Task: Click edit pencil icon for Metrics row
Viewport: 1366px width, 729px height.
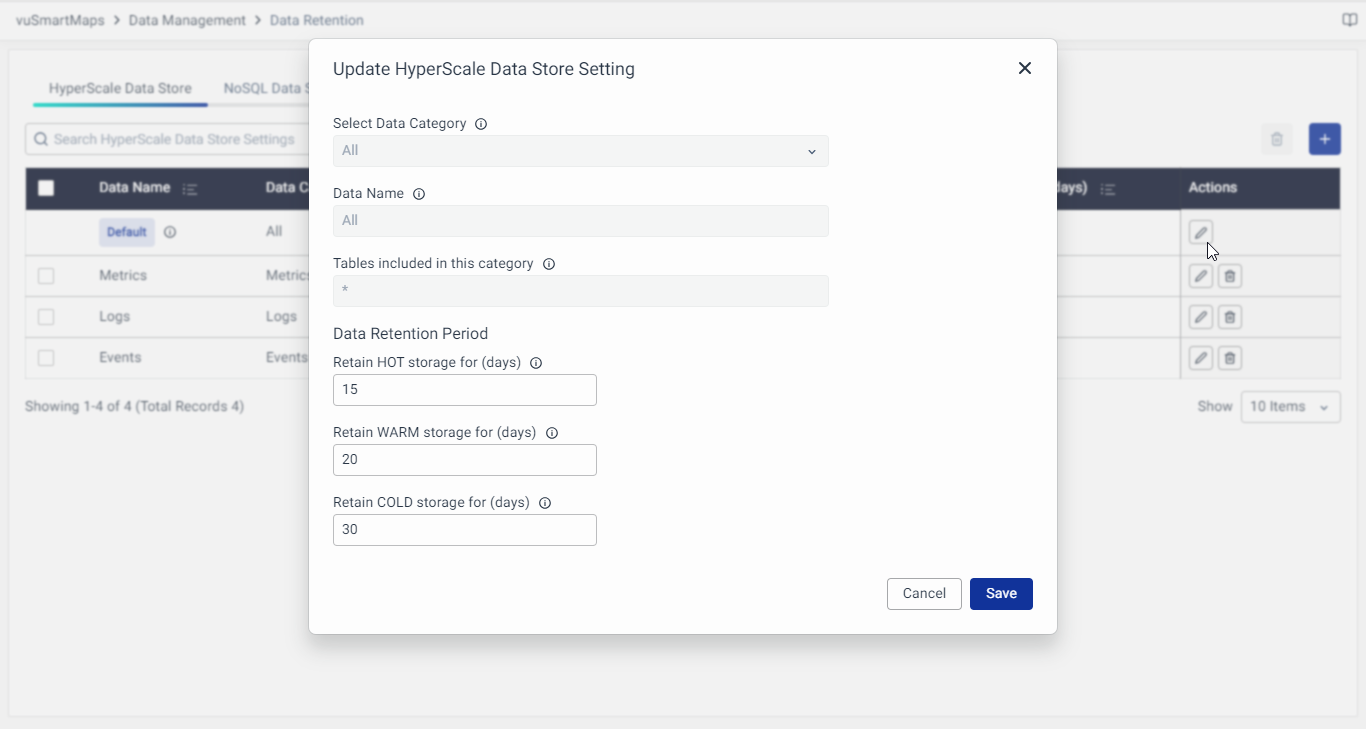Action: click(x=1201, y=276)
